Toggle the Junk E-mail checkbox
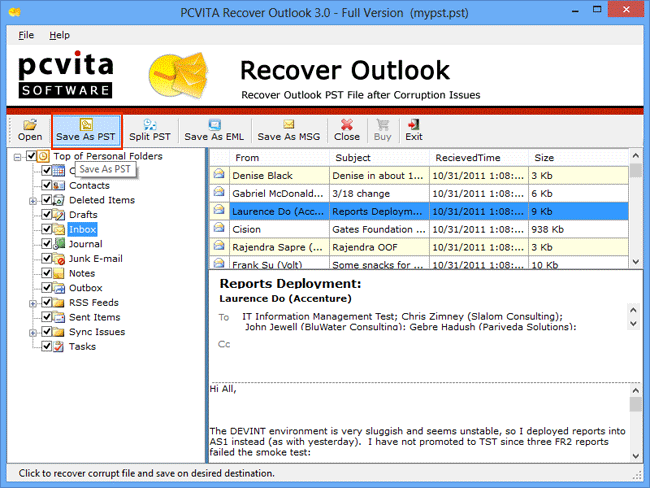The image size is (650, 488). coord(46,258)
